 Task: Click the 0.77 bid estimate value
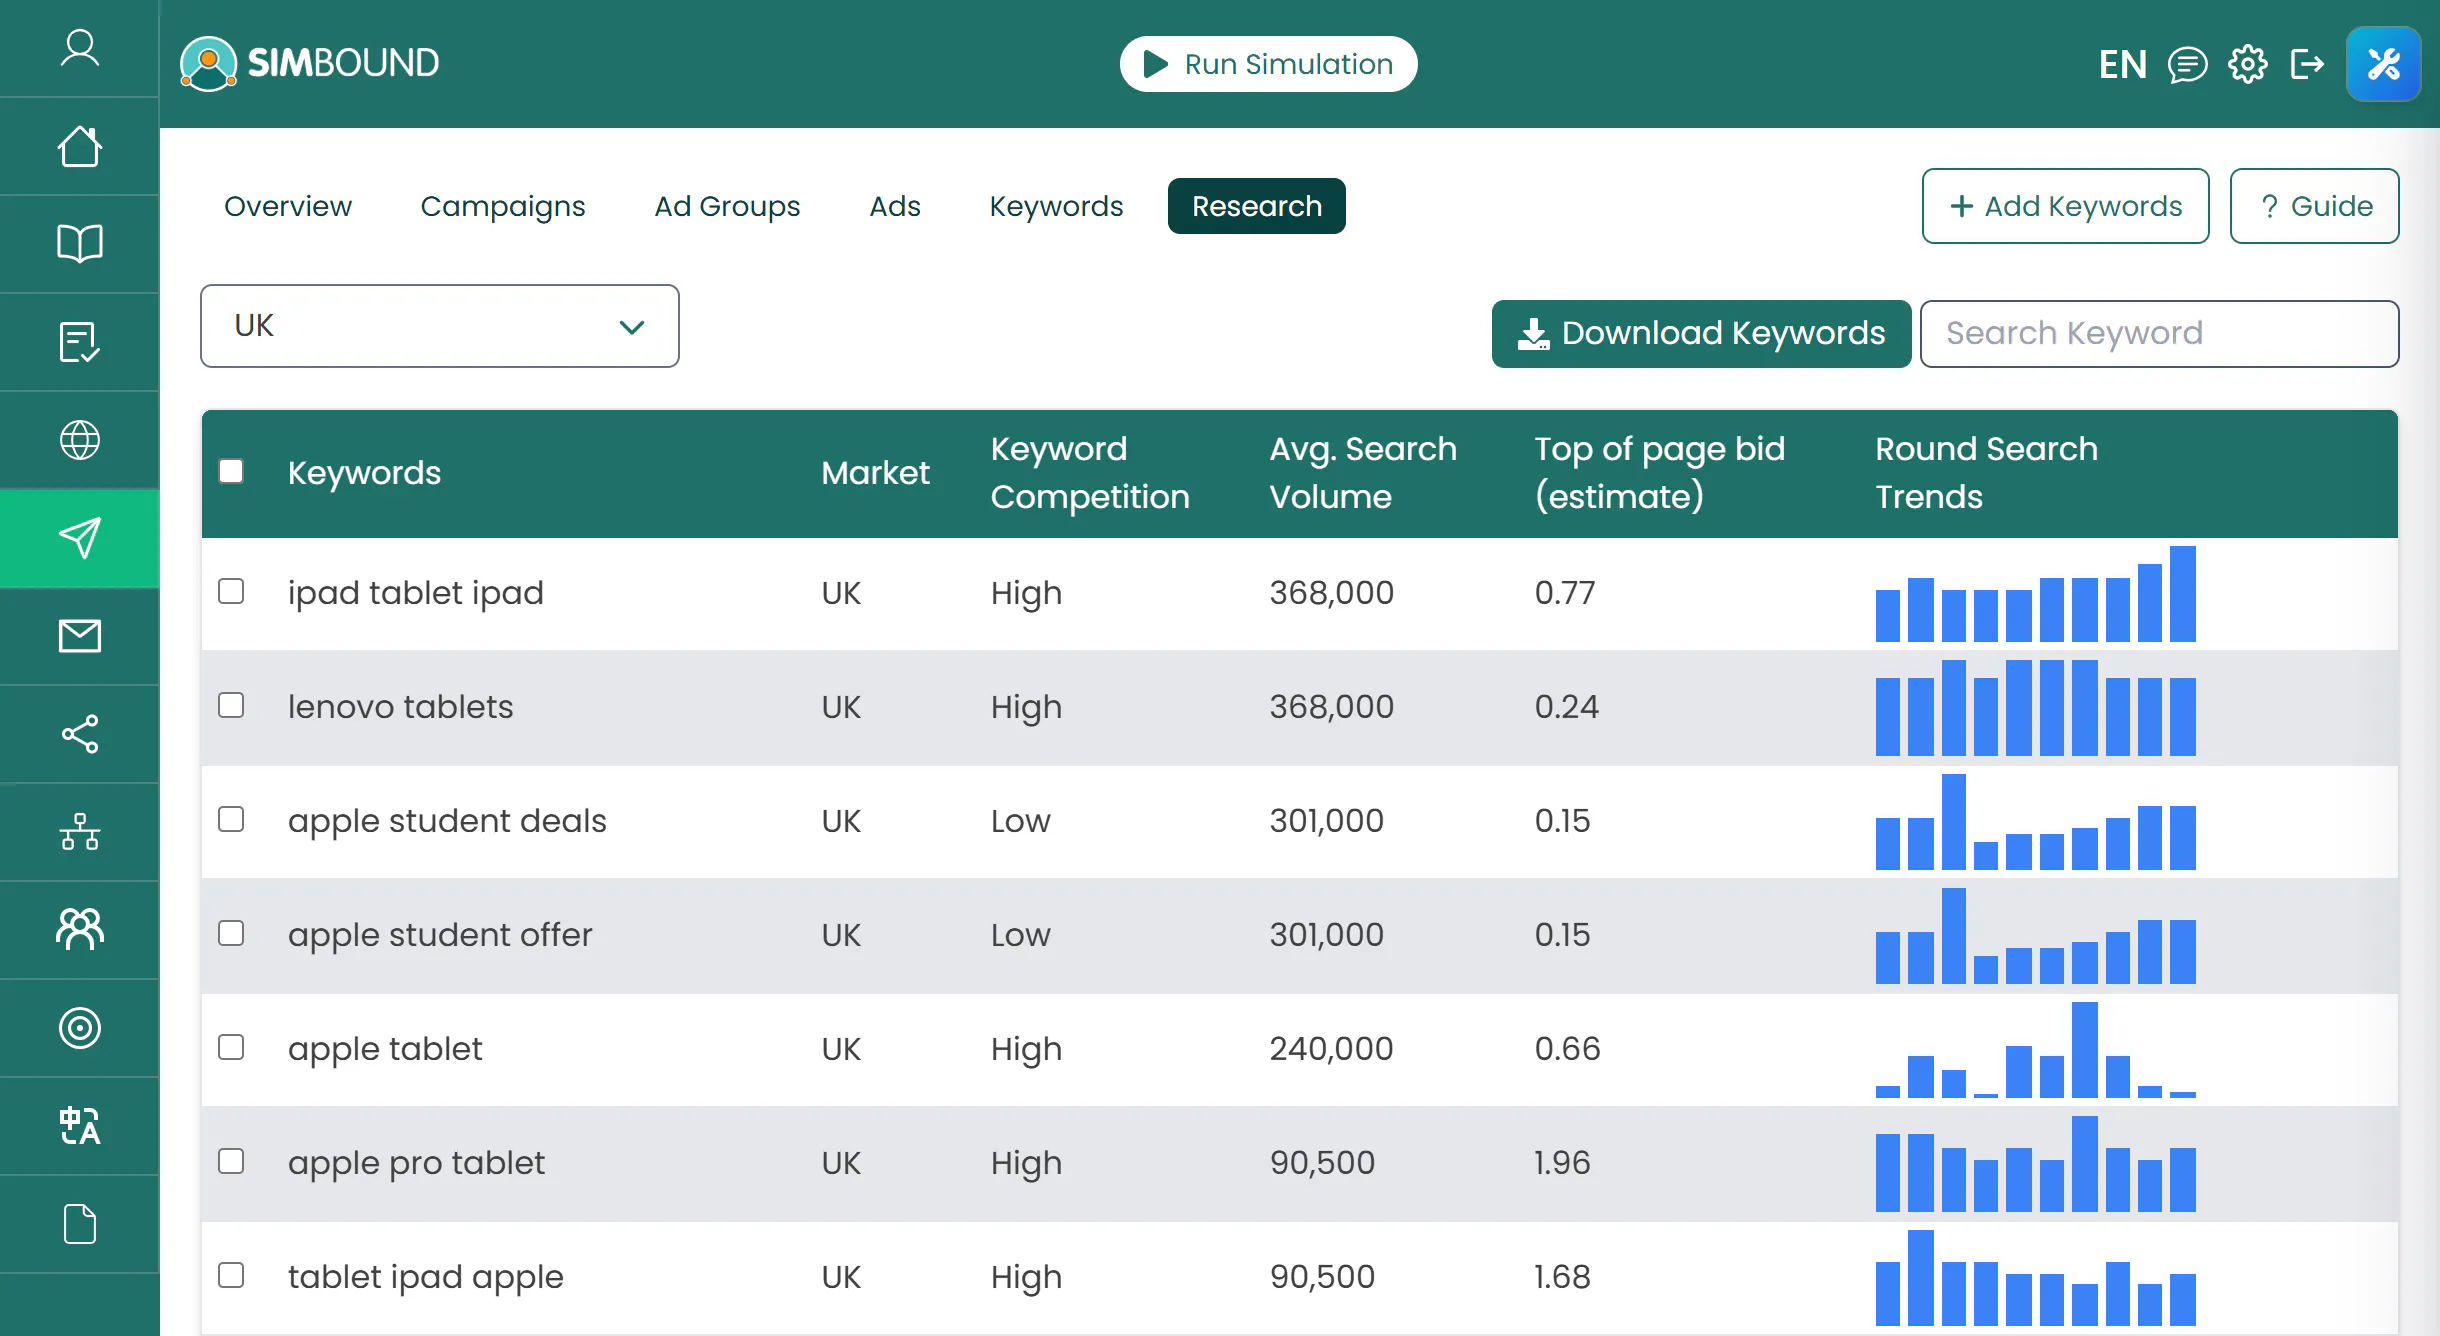click(1565, 593)
